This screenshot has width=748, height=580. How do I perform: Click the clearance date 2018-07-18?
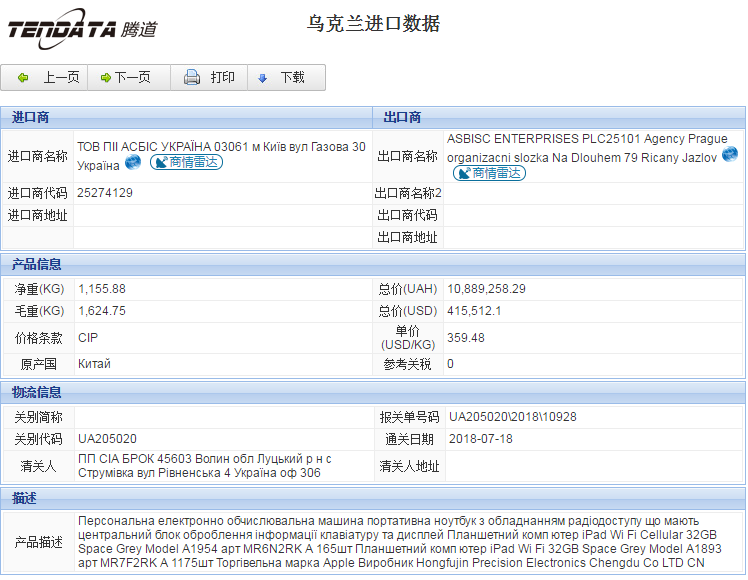[x=480, y=439]
